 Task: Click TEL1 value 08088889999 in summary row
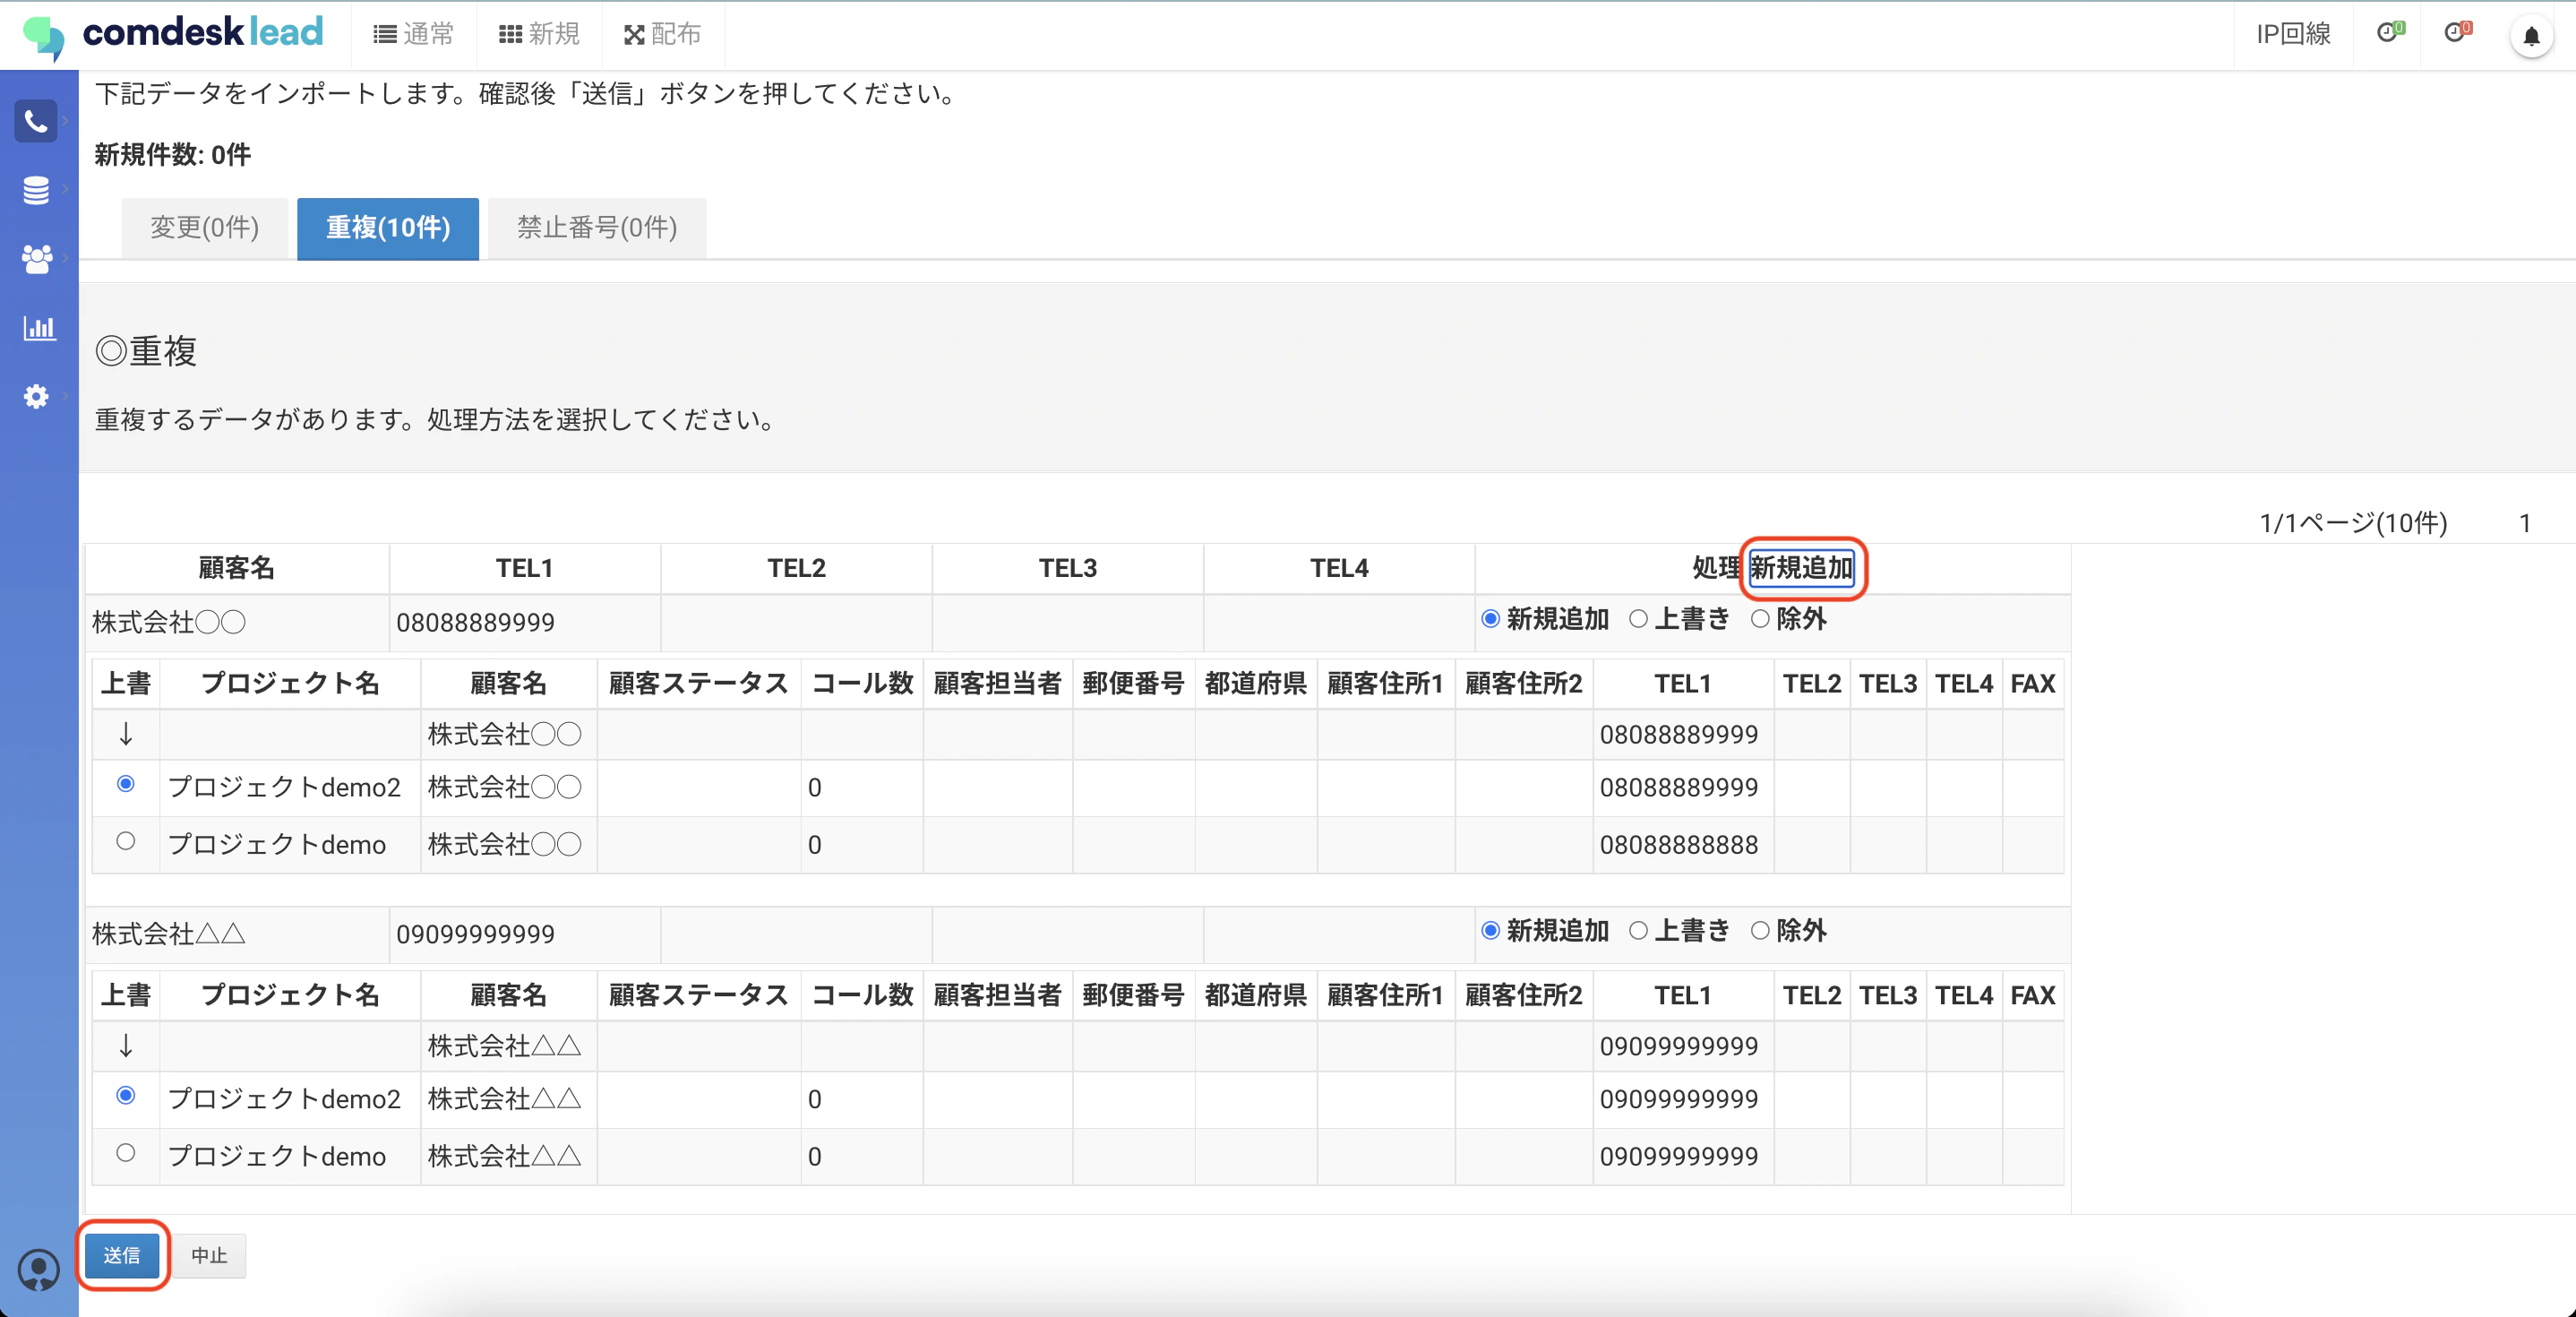point(475,623)
